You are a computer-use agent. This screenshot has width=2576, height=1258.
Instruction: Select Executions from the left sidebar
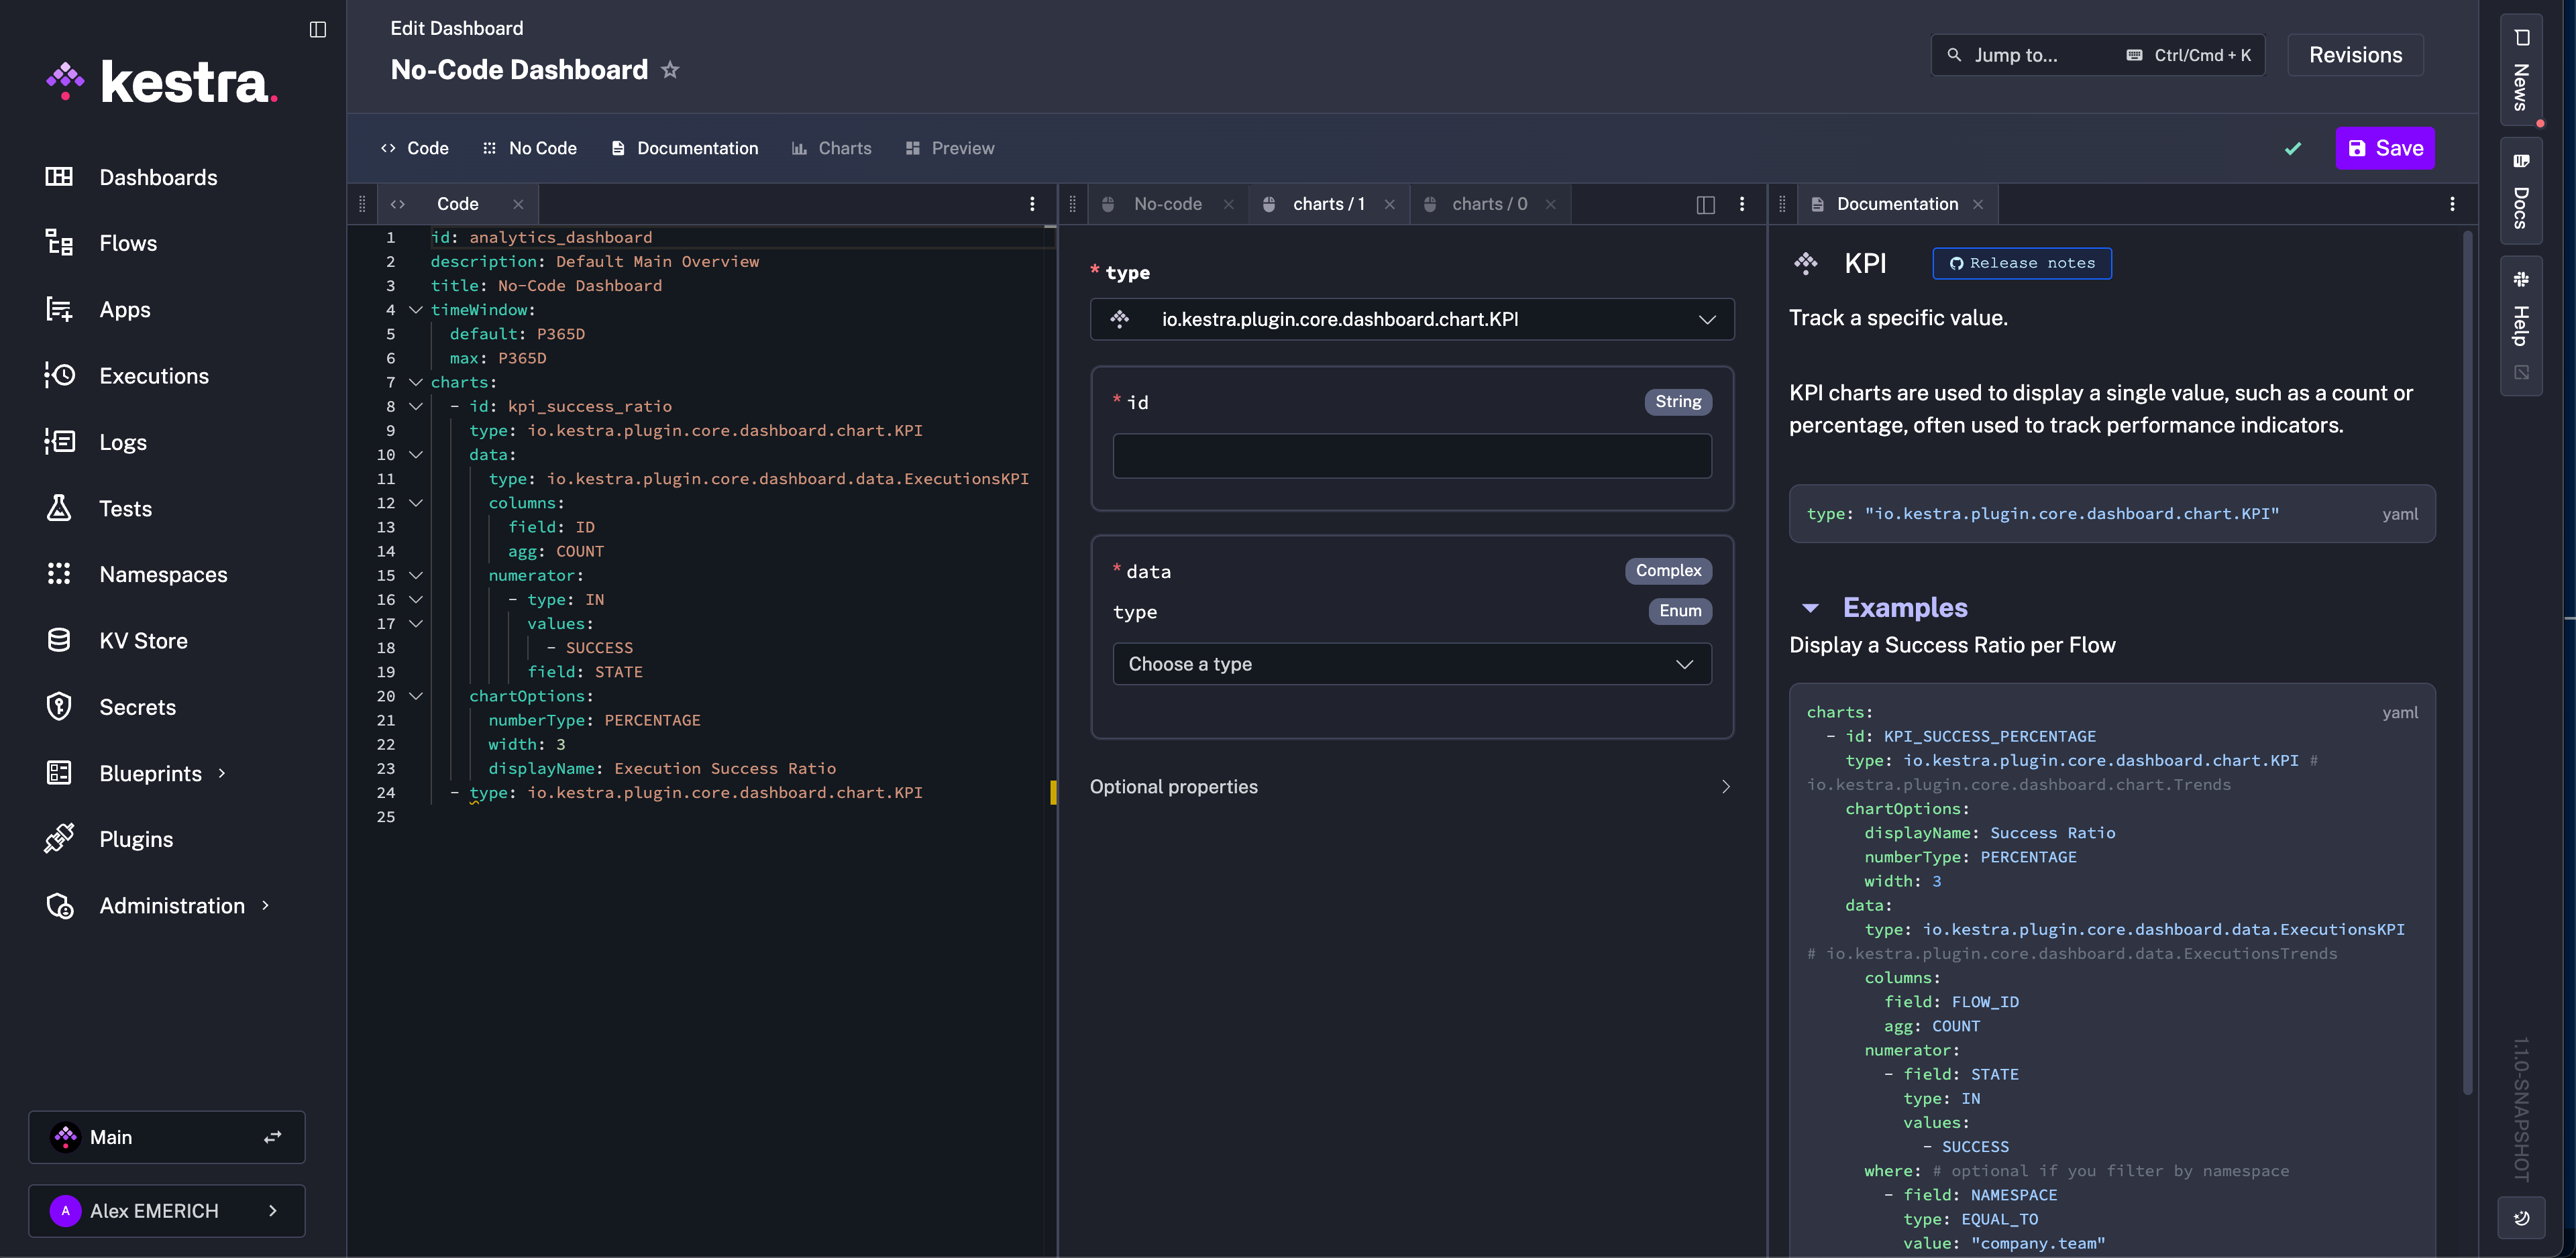coord(155,375)
